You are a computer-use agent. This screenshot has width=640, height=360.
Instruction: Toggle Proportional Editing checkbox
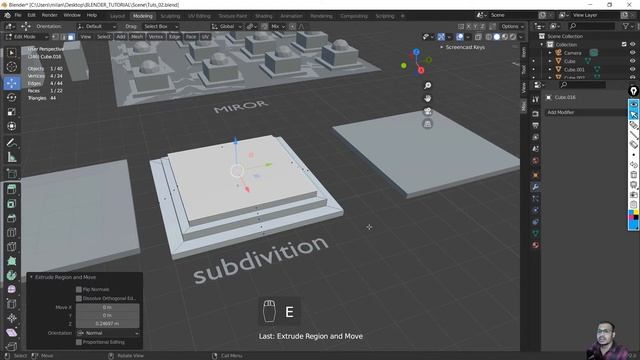pyautogui.click(x=79, y=342)
